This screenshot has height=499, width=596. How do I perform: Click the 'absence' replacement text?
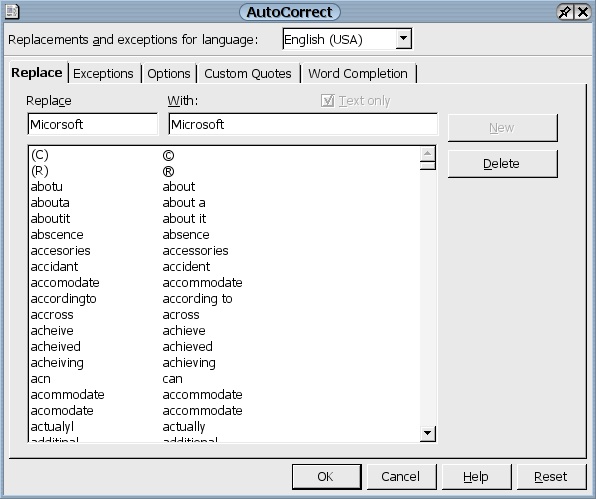pos(186,234)
